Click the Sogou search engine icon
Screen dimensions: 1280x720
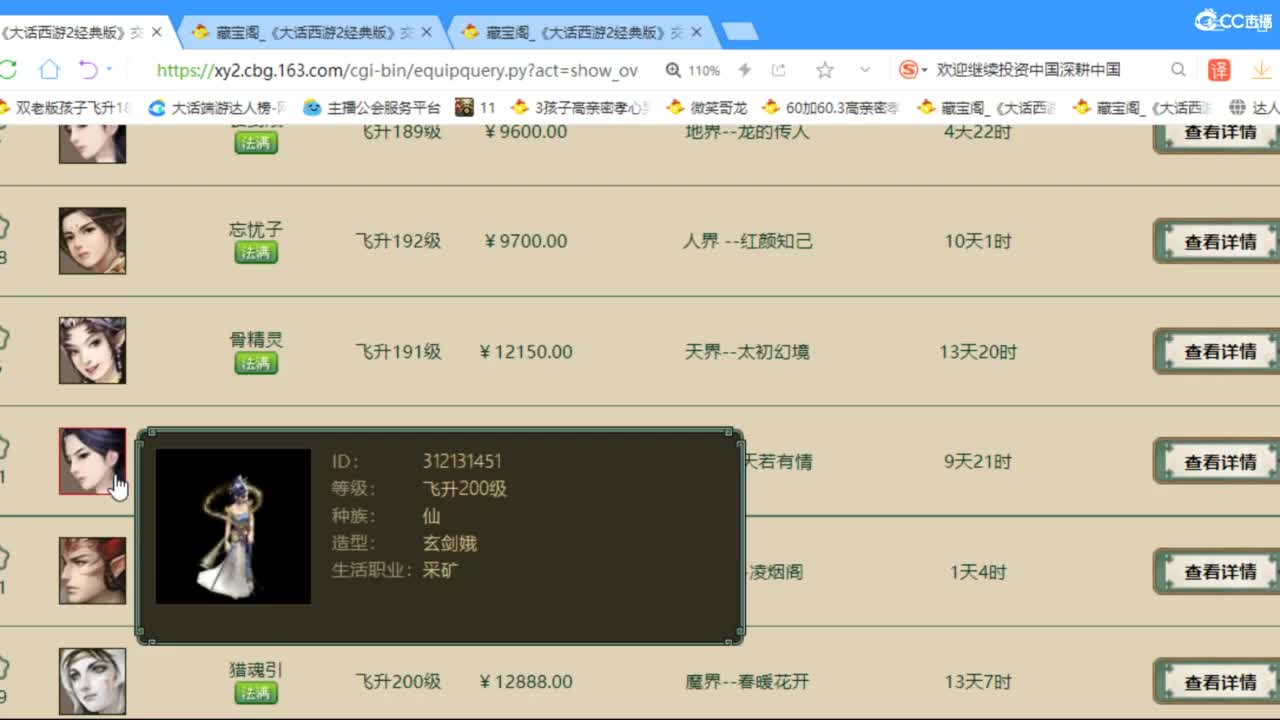coord(908,70)
